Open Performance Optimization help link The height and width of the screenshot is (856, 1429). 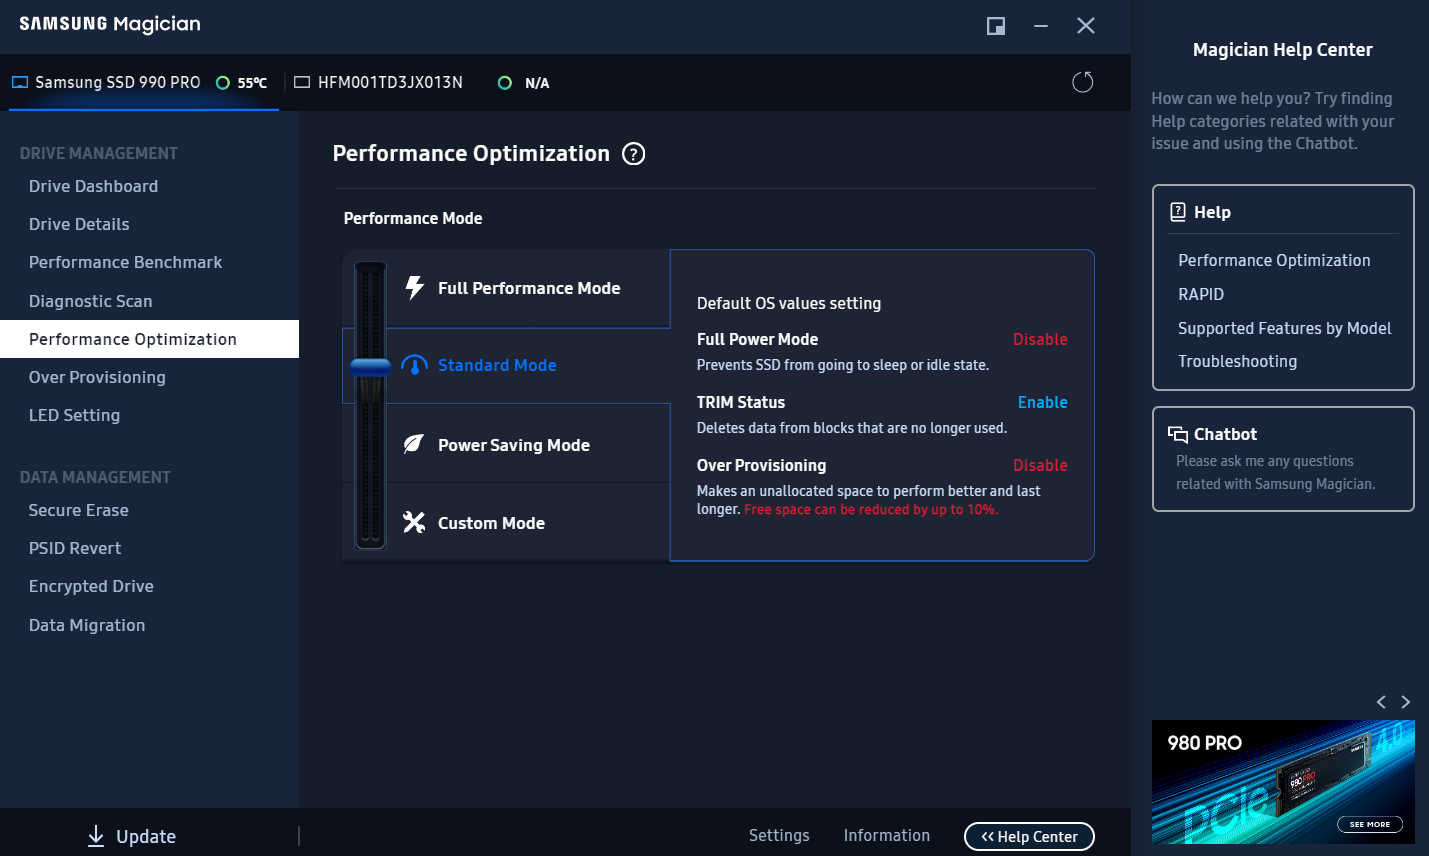[1274, 260]
